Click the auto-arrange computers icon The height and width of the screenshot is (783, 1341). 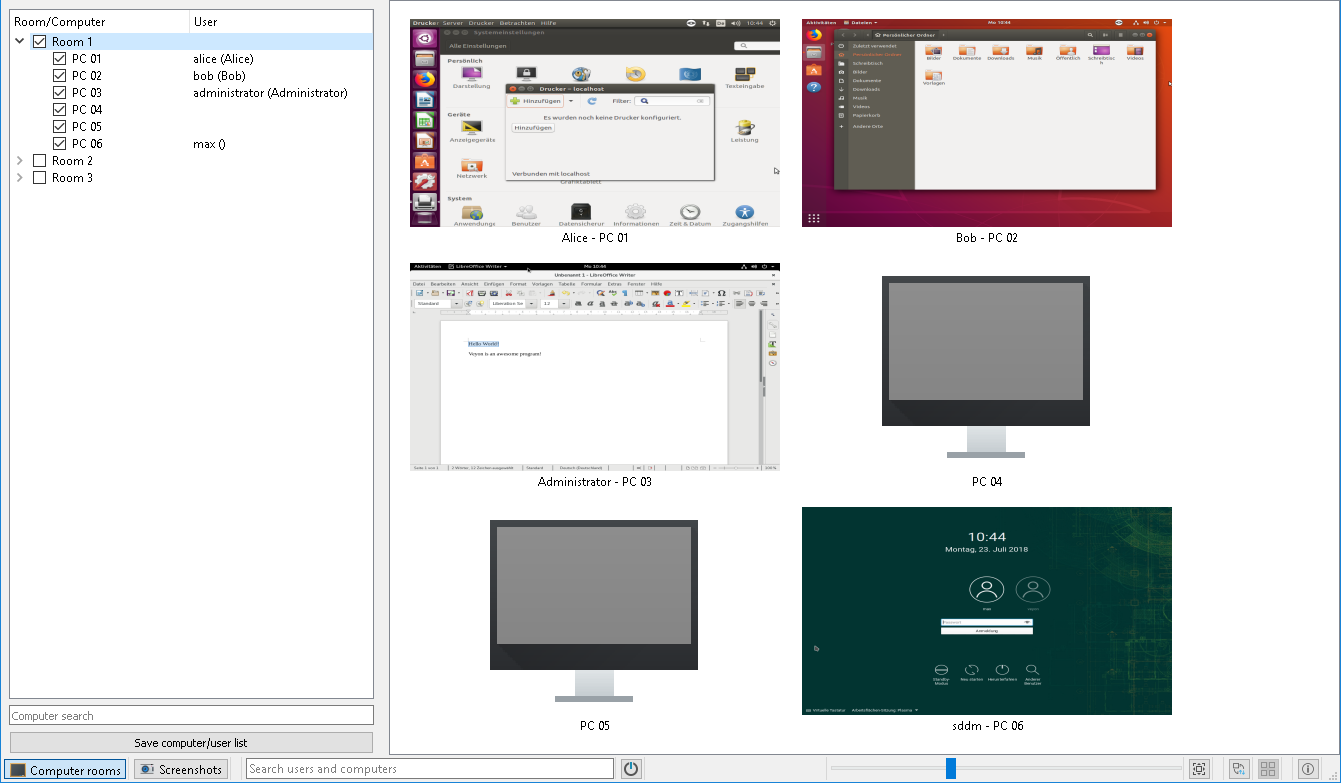click(x=1239, y=769)
